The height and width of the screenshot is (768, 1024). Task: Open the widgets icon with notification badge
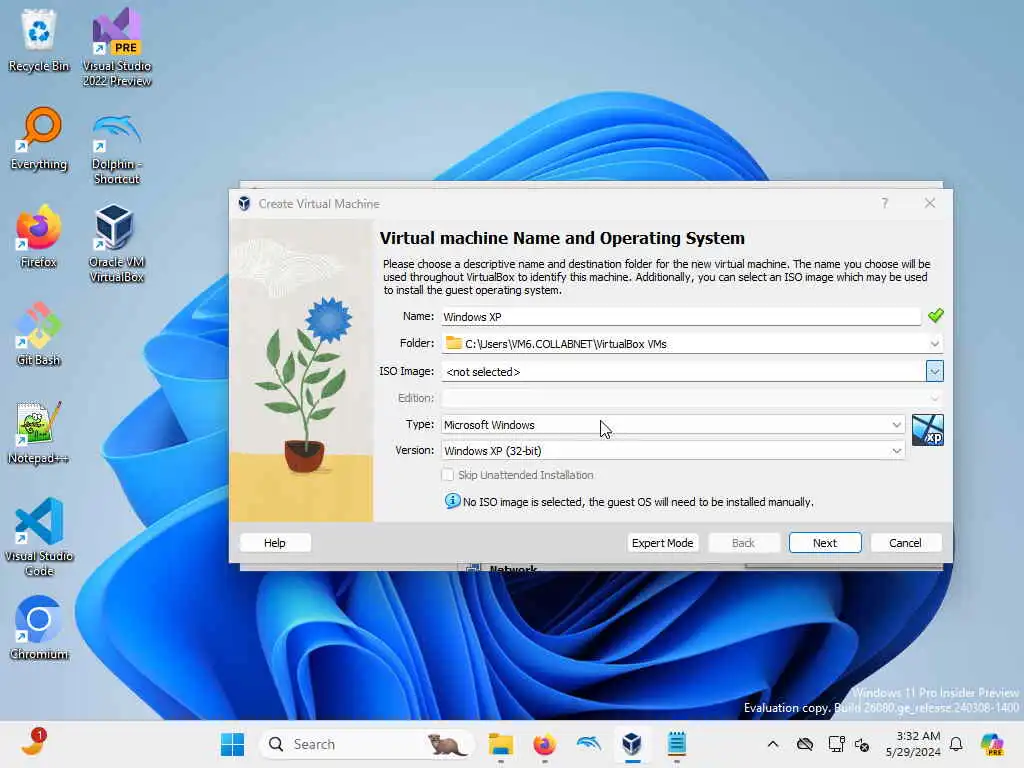[x=33, y=743]
